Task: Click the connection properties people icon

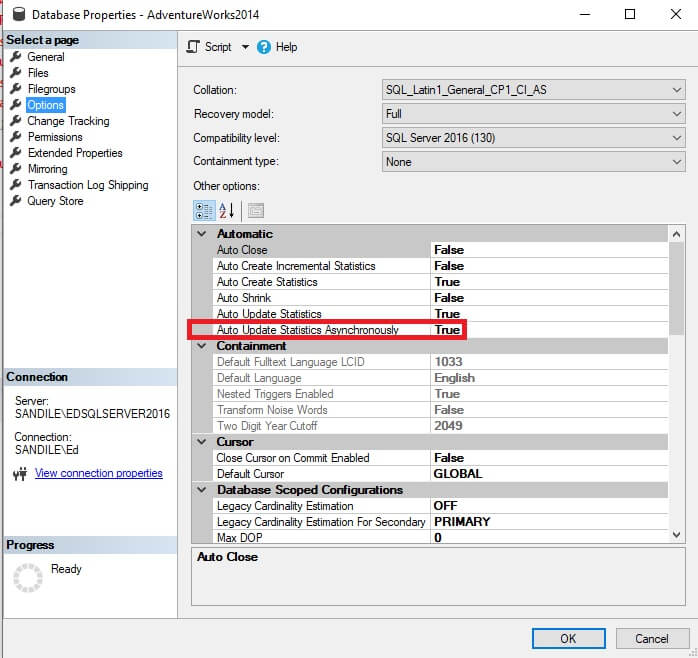Action: 20,474
